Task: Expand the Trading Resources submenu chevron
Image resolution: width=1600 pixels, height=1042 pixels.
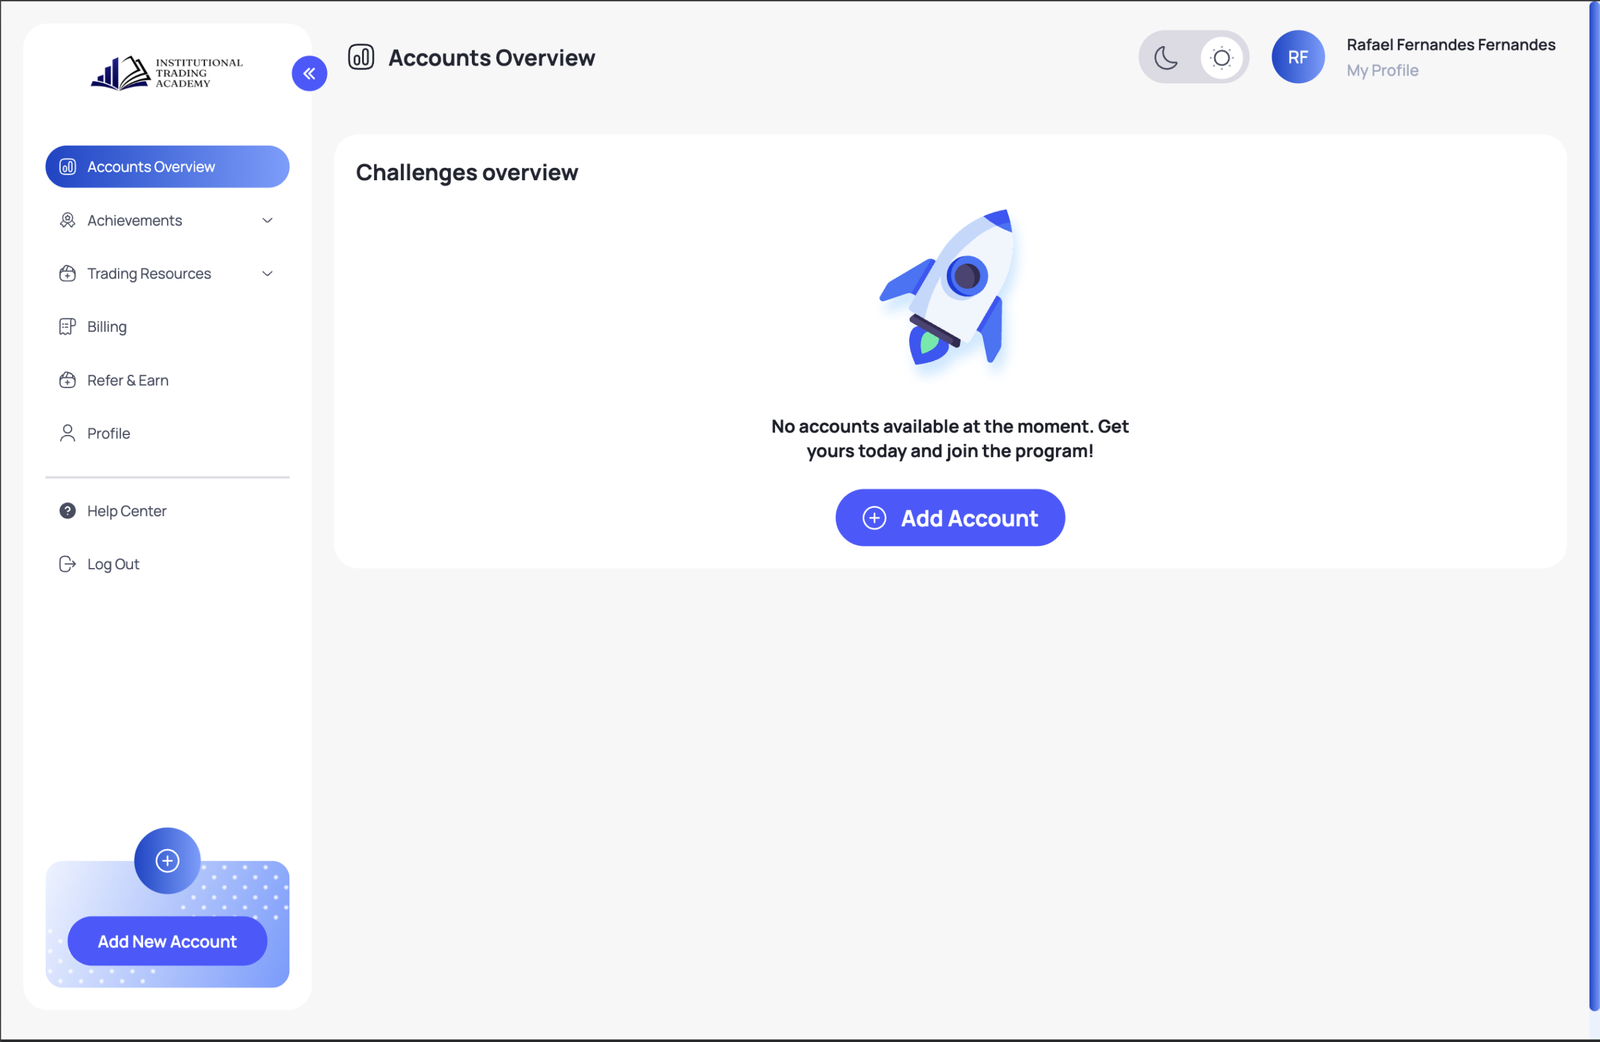Action: (x=267, y=274)
